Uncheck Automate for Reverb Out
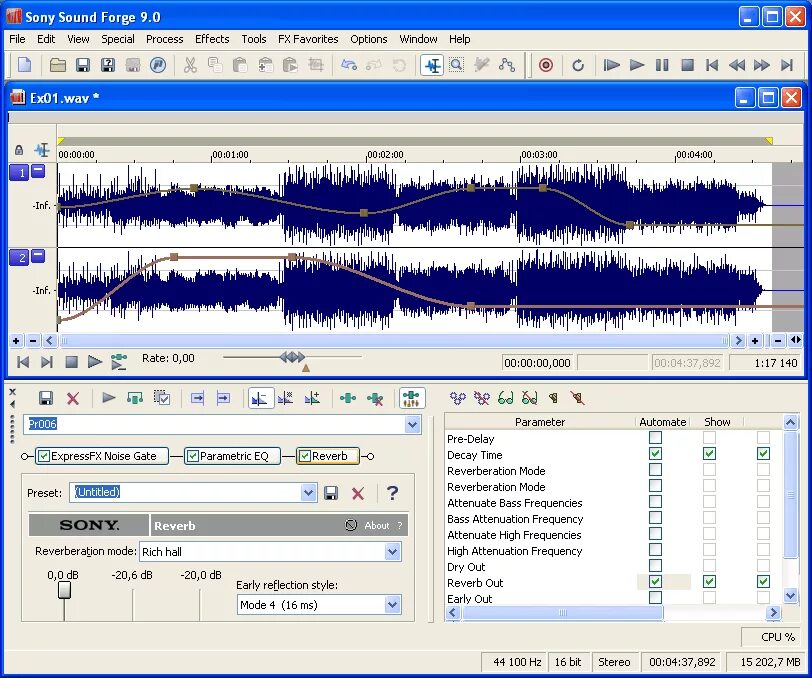 [656, 582]
